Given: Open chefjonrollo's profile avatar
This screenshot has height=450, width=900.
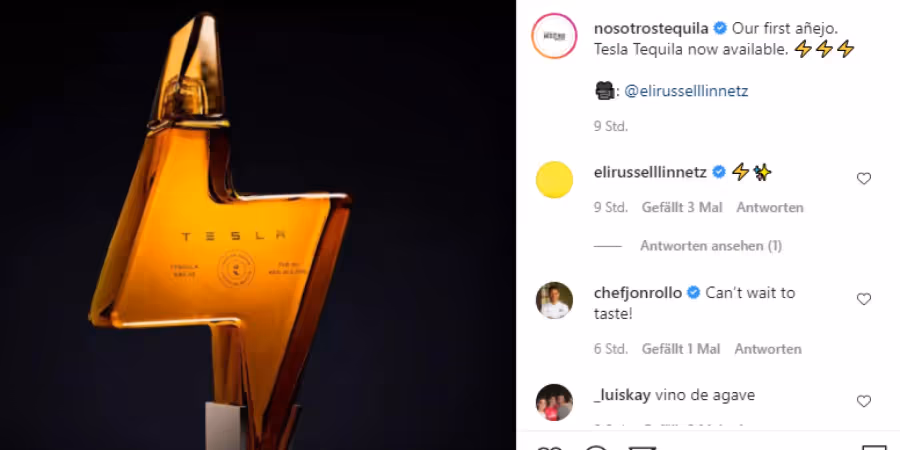Looking at the screenshot, I should (554, 300).
